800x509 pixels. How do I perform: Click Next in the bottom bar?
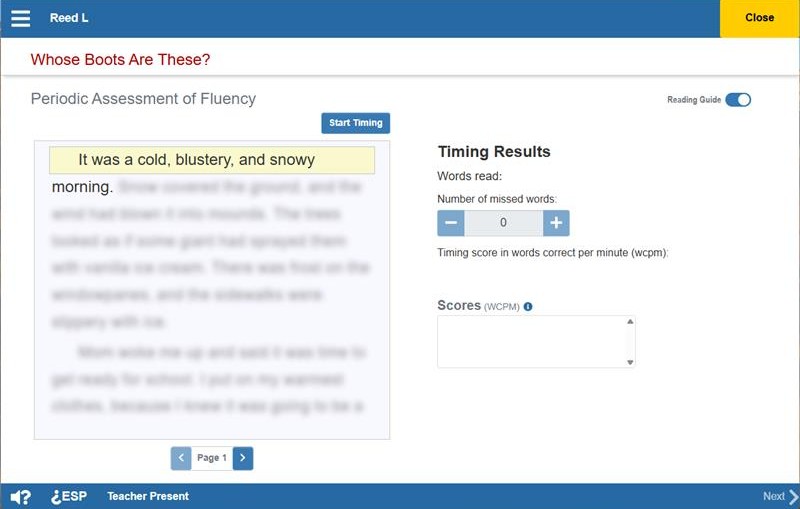pyautogui.click(x=779, y=497)
